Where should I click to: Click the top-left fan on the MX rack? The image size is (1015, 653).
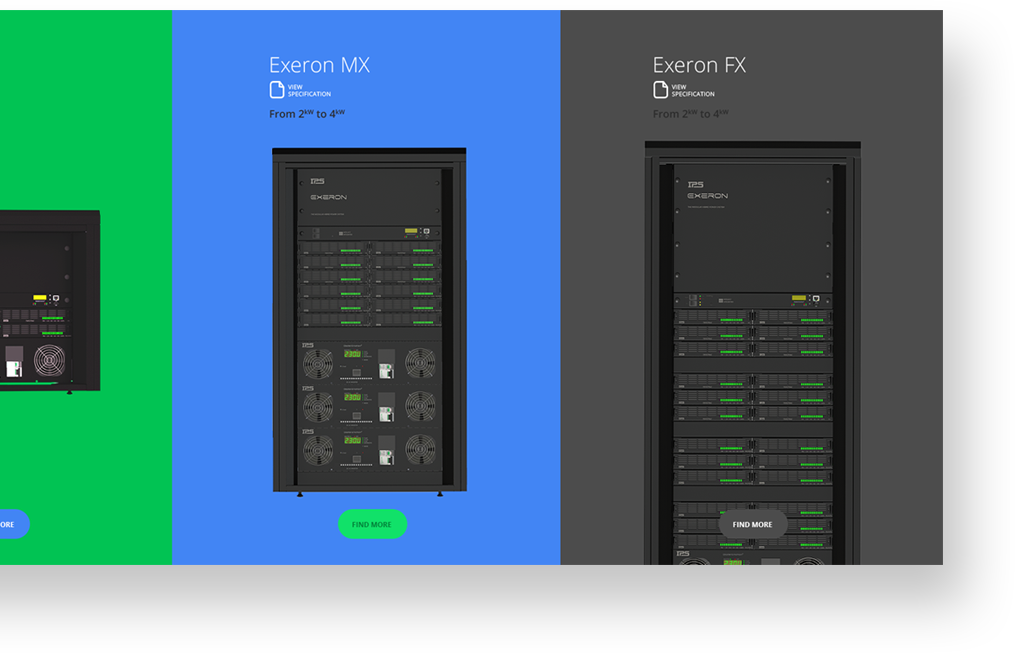[x=318, y=364]
